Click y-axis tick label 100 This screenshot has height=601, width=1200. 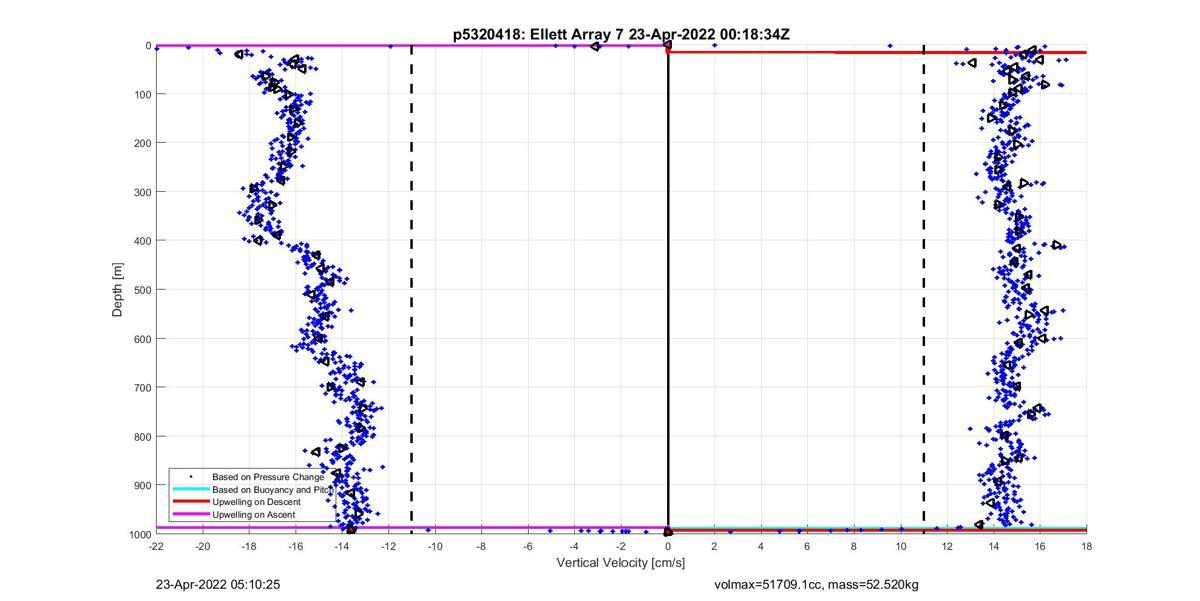pyautogui.click(x=142, y=95)
